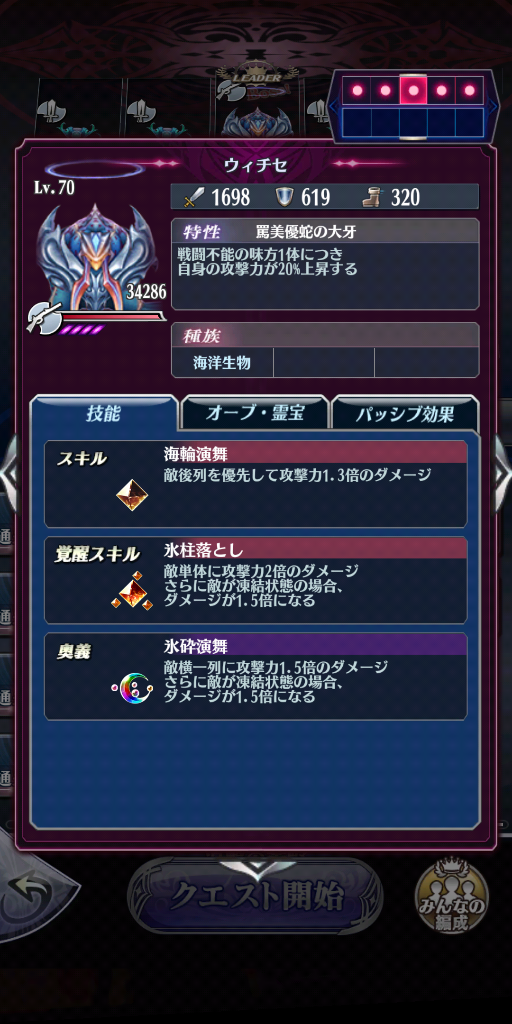Select the 技能 tab
The height and width of the screenshot is (1024, 512).
(104, 413)
